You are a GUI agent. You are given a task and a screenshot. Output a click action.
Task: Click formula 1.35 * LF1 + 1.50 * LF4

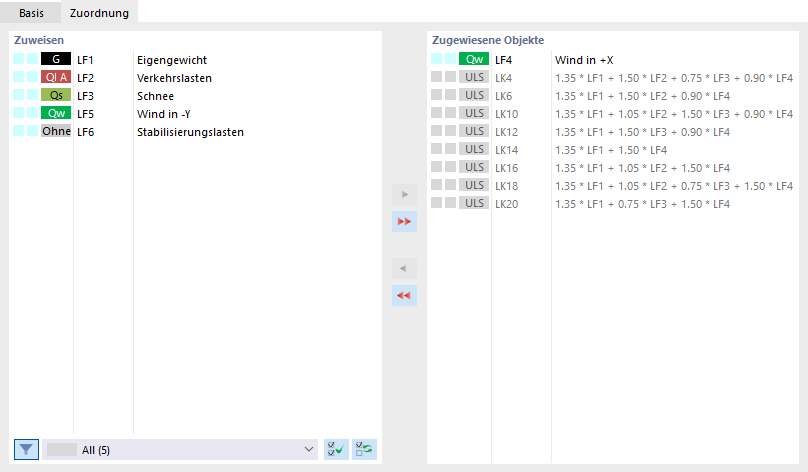(x=611, y=150)
